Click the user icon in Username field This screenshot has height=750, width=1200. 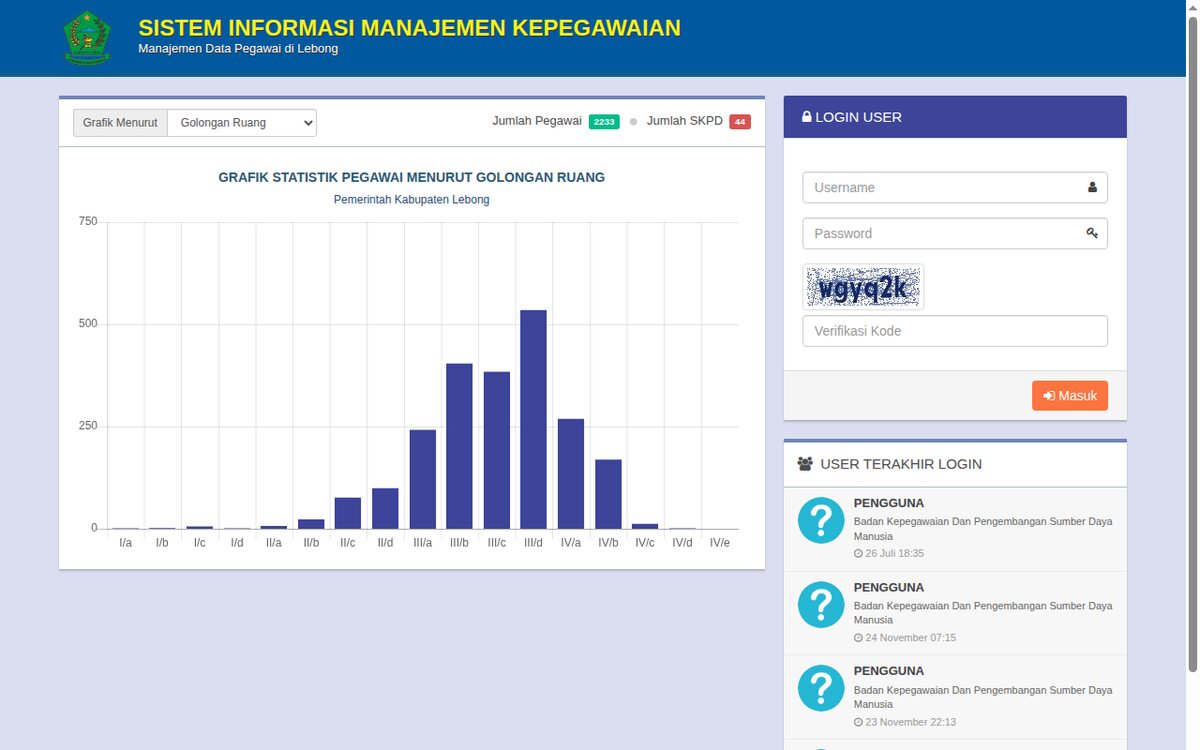(1092, 187)
